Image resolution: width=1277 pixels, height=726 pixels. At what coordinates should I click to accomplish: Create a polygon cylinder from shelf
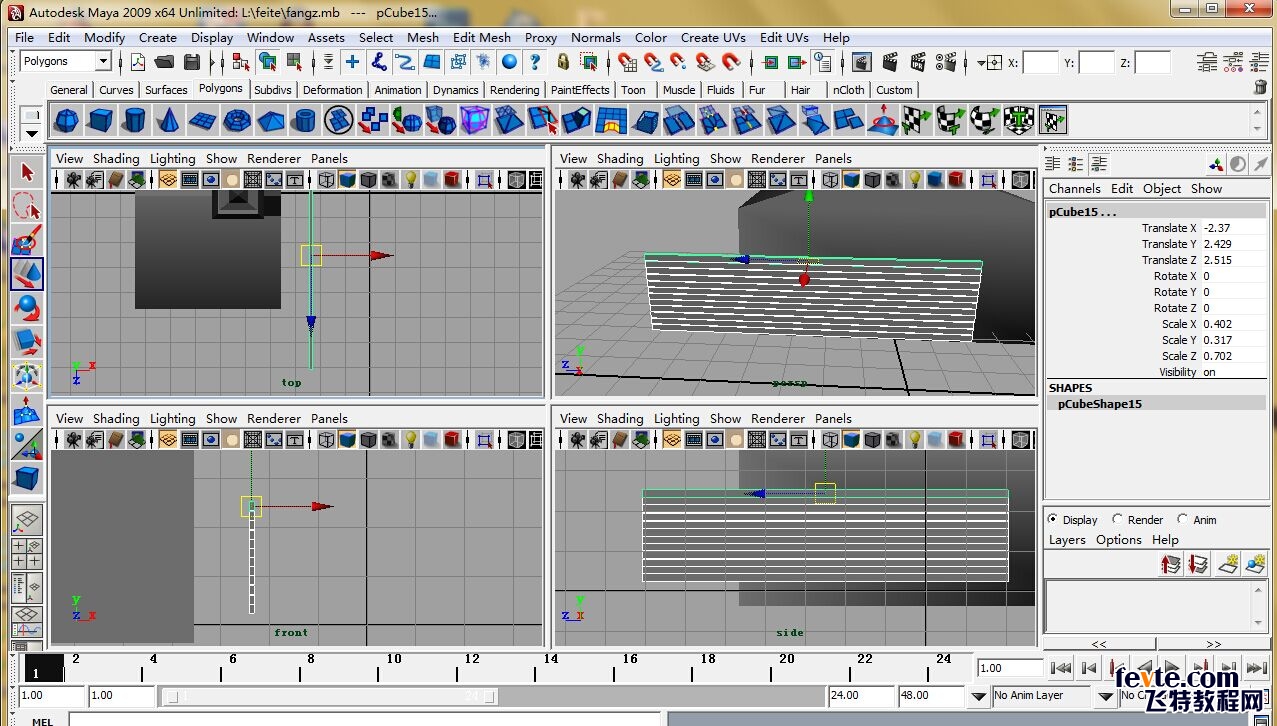pos(134,121)
